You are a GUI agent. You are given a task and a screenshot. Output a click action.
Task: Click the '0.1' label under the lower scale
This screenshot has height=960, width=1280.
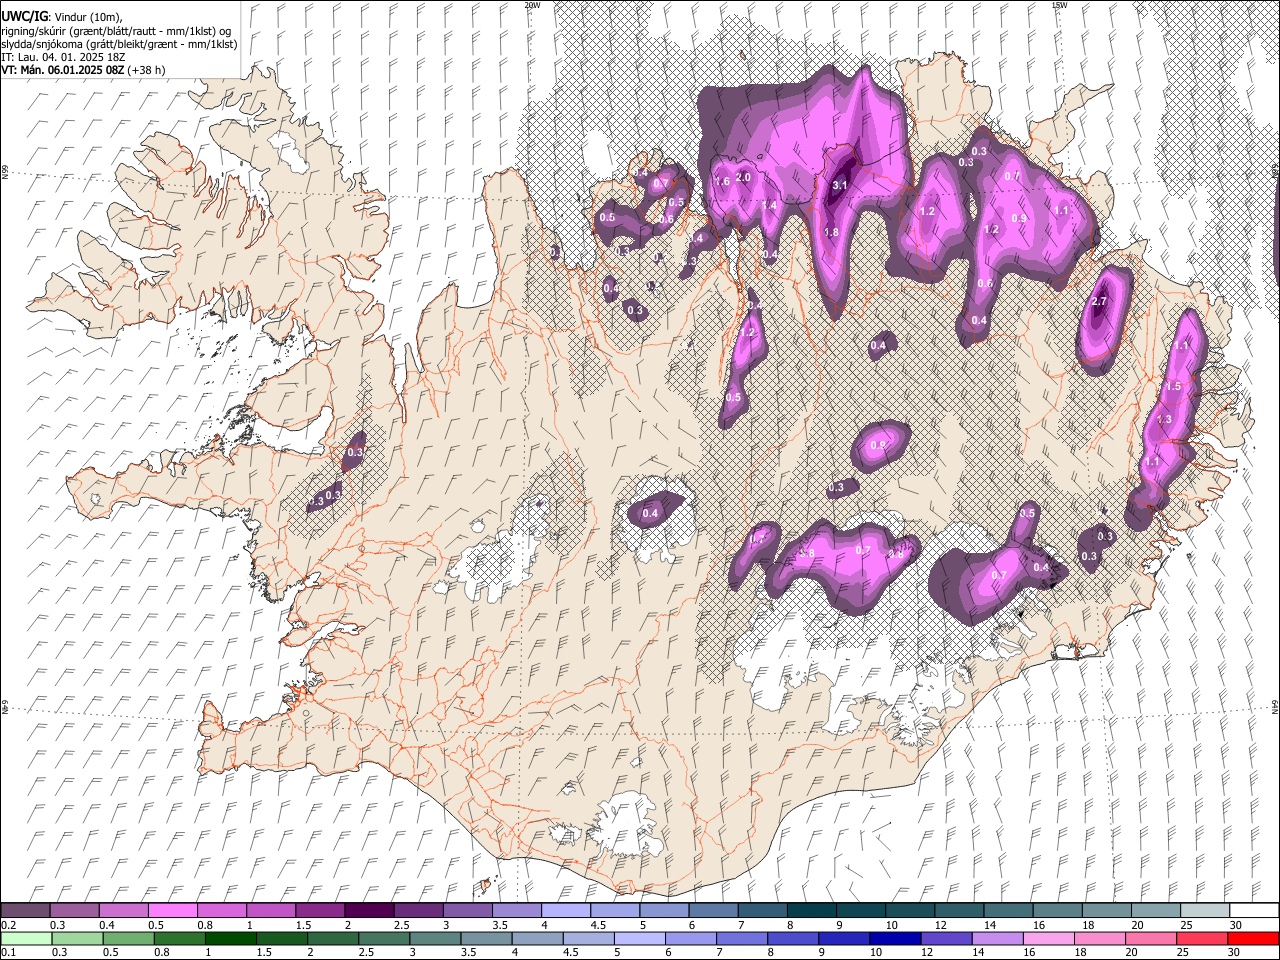8,952
